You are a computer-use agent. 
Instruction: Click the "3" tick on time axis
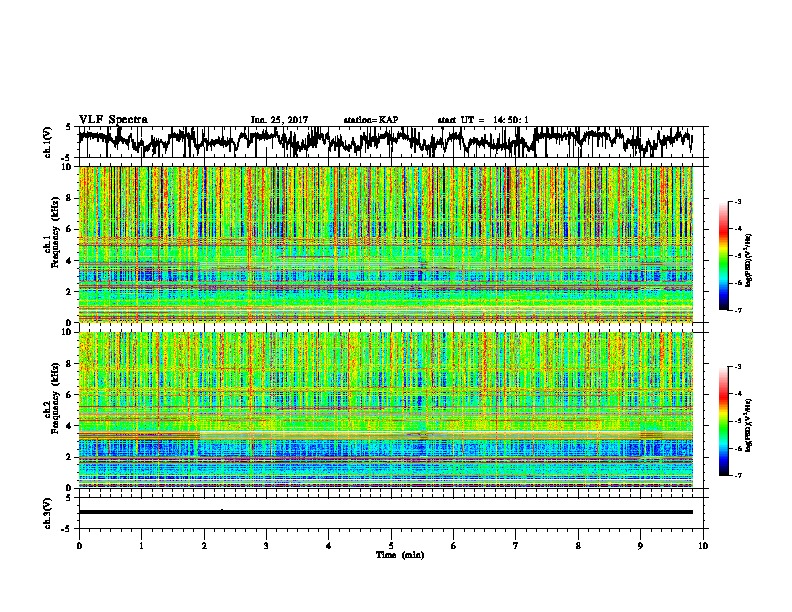click(x=266, y=546)
